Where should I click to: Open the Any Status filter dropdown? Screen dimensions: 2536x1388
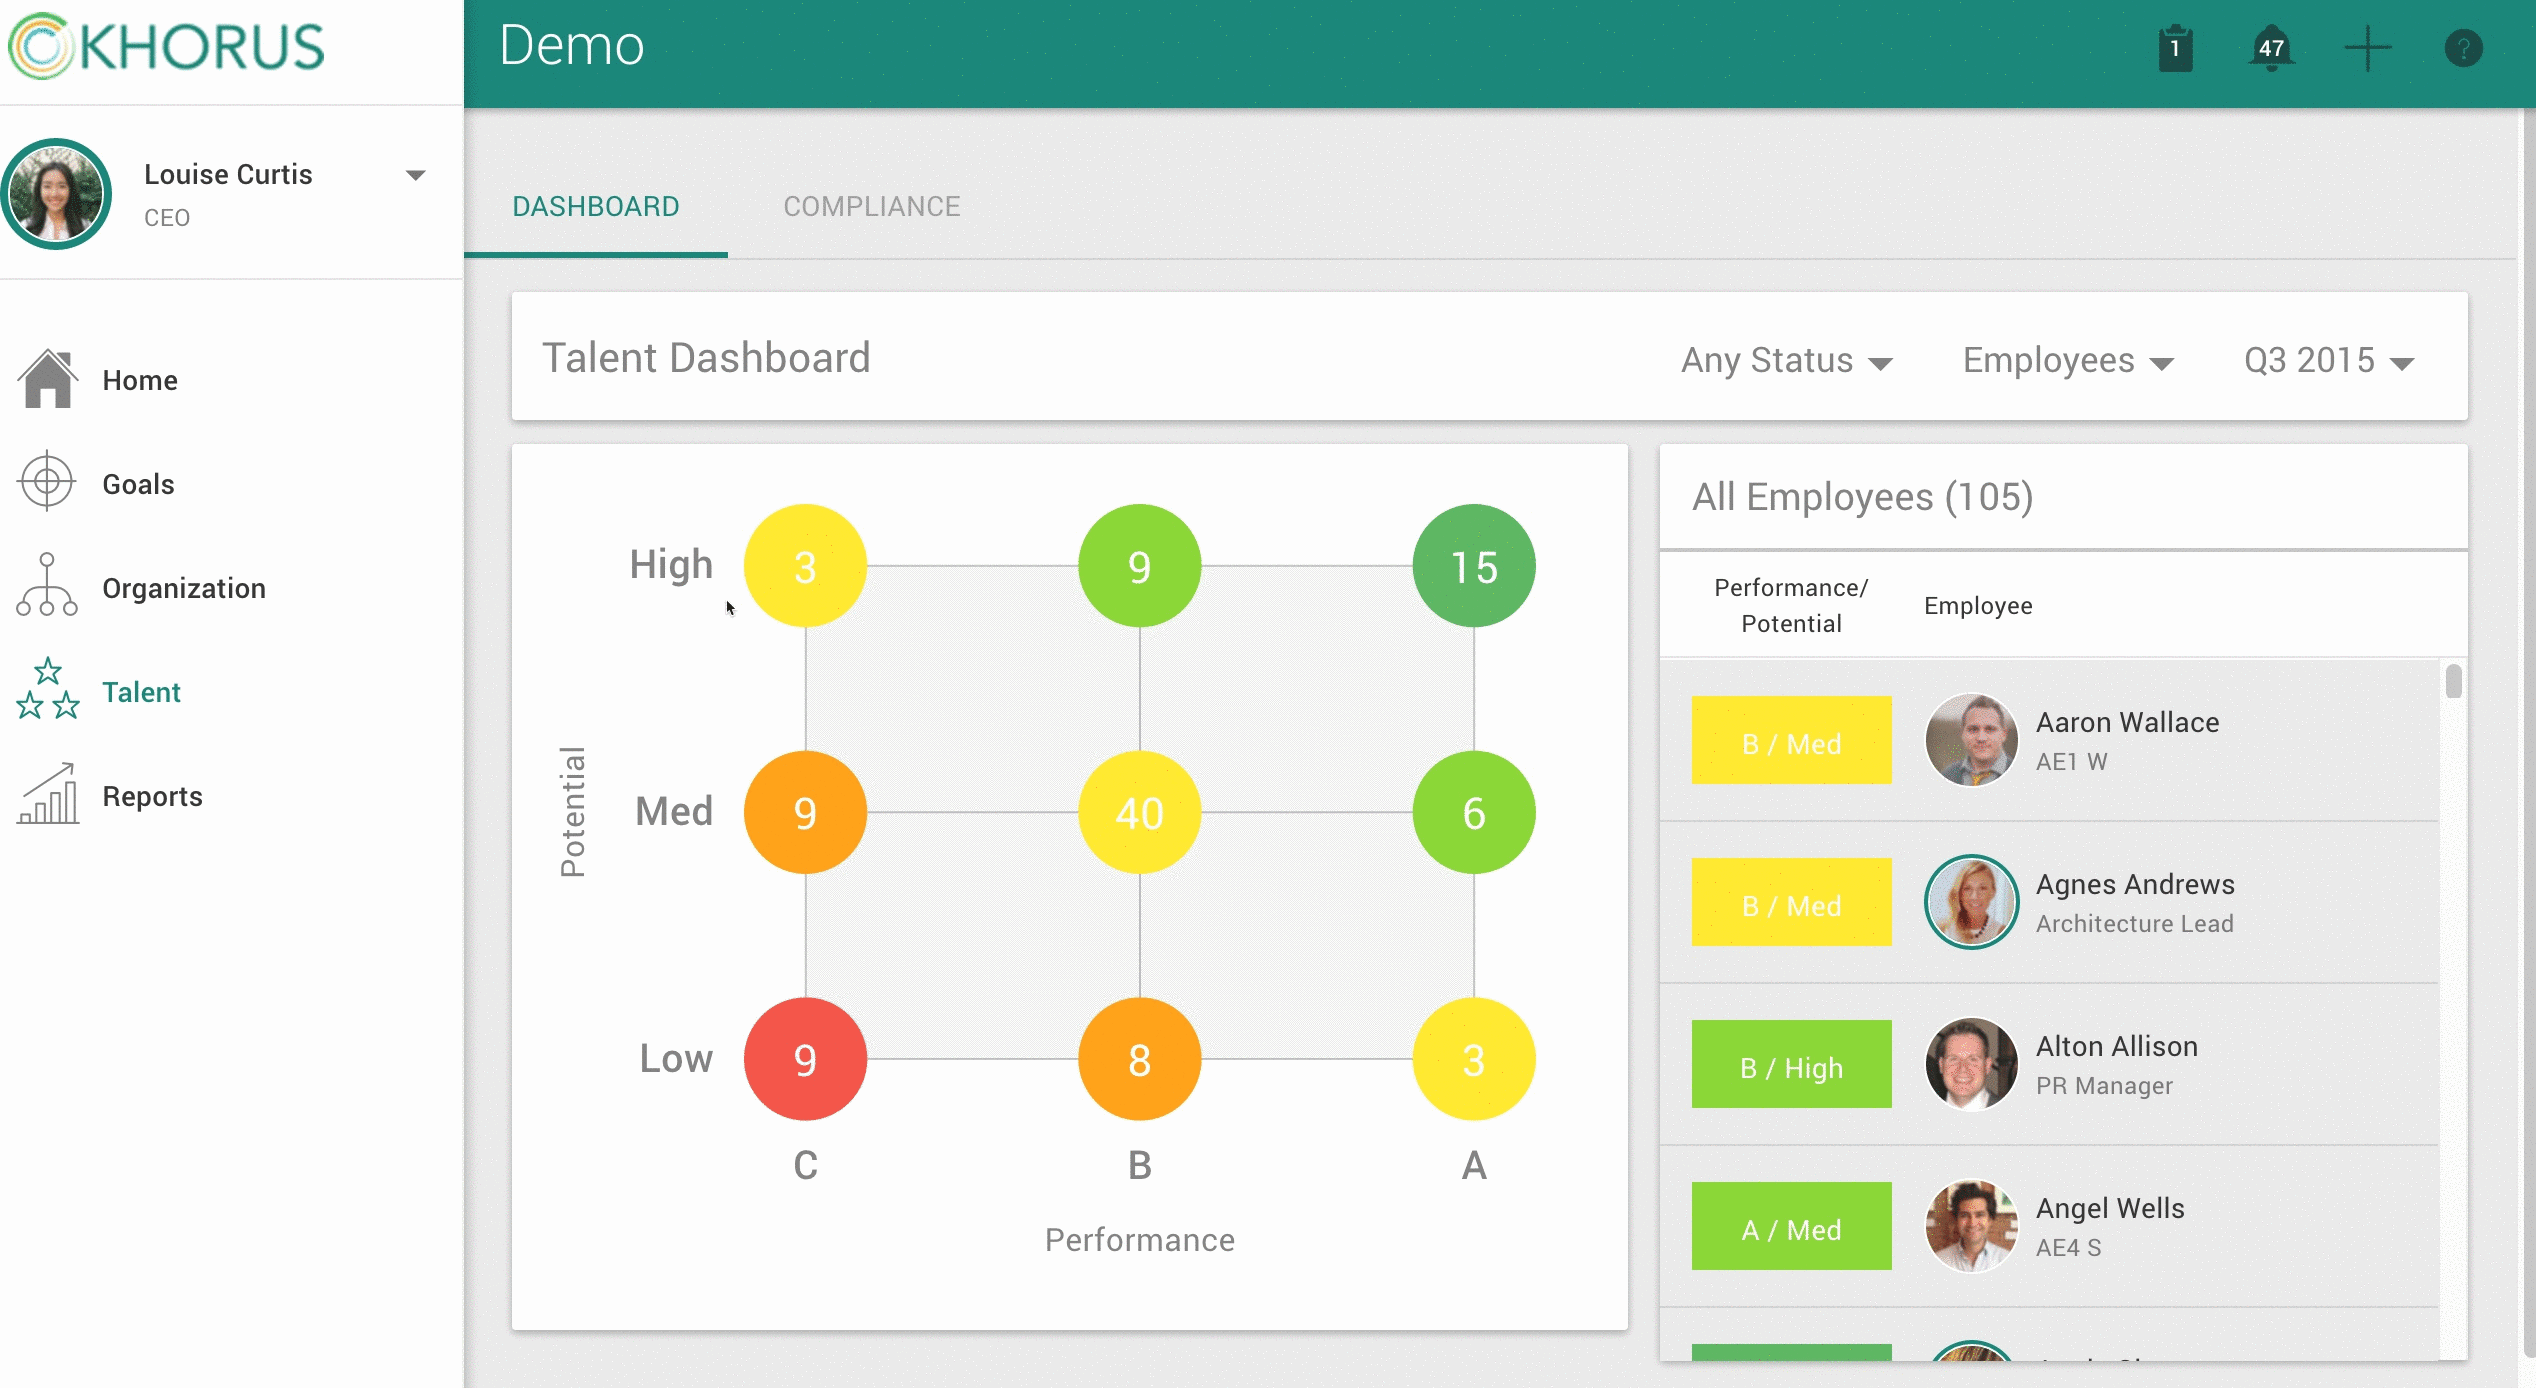[x=1786, y=360]
